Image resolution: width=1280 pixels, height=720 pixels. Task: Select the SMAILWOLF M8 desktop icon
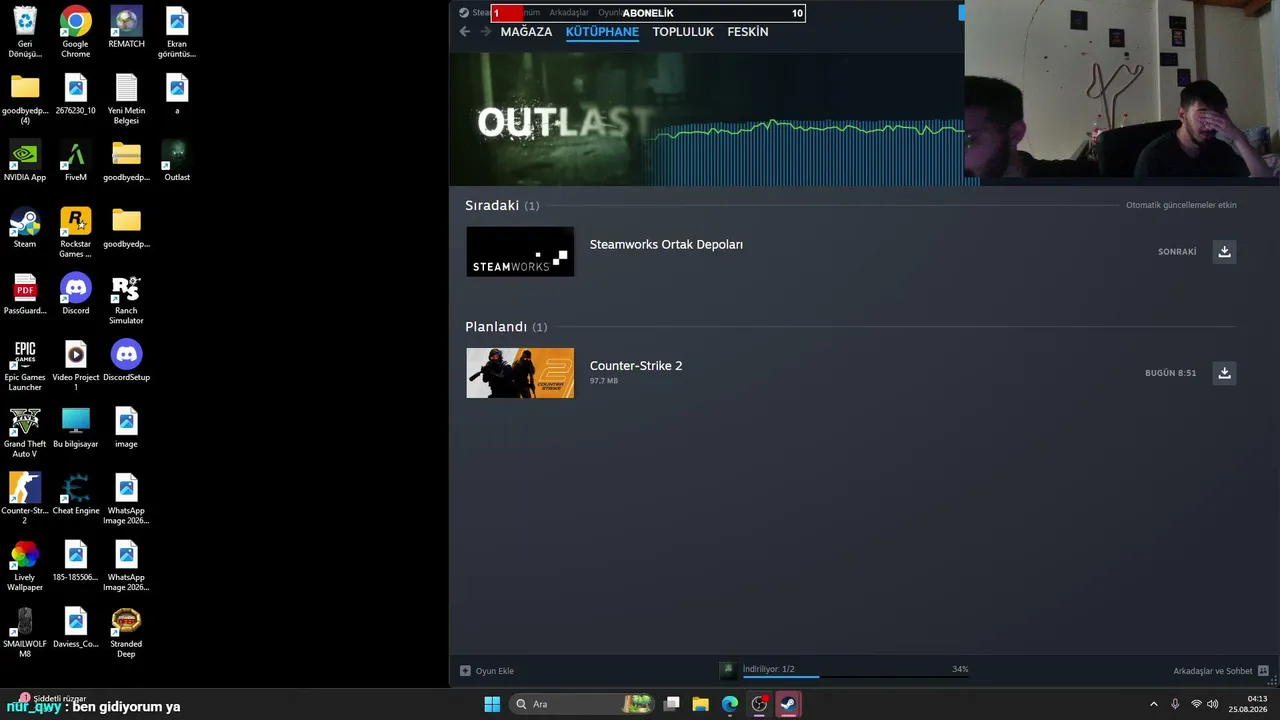25,633
